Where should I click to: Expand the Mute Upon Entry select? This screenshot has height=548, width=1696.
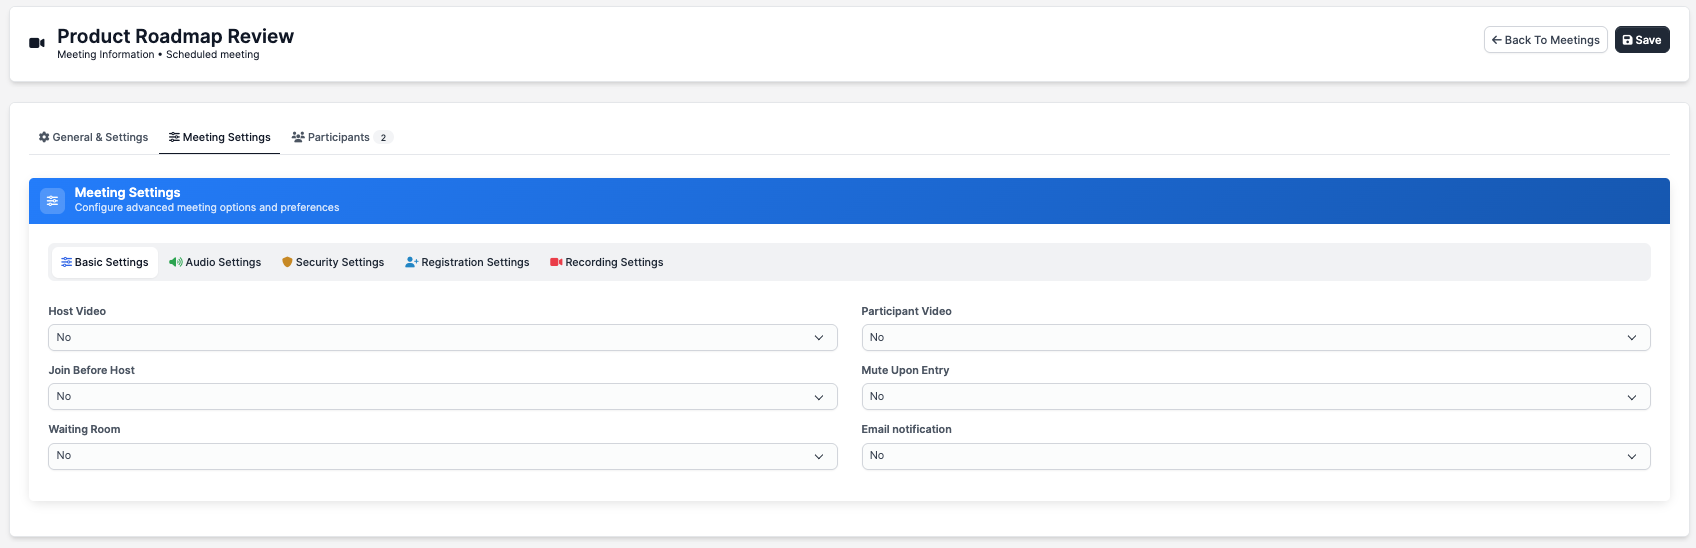pos(1255,397)
